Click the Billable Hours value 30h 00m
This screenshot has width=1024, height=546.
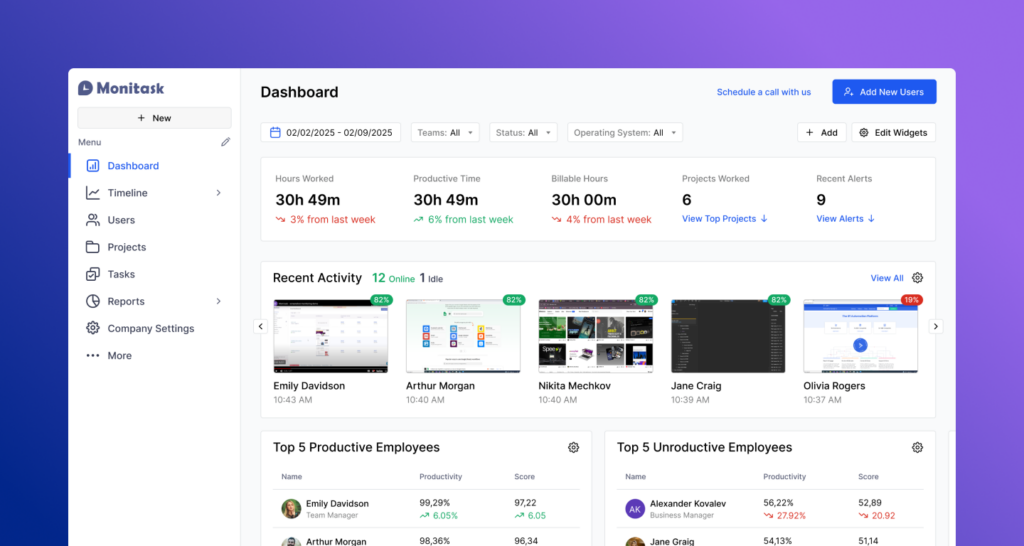[x=584, y=200]
